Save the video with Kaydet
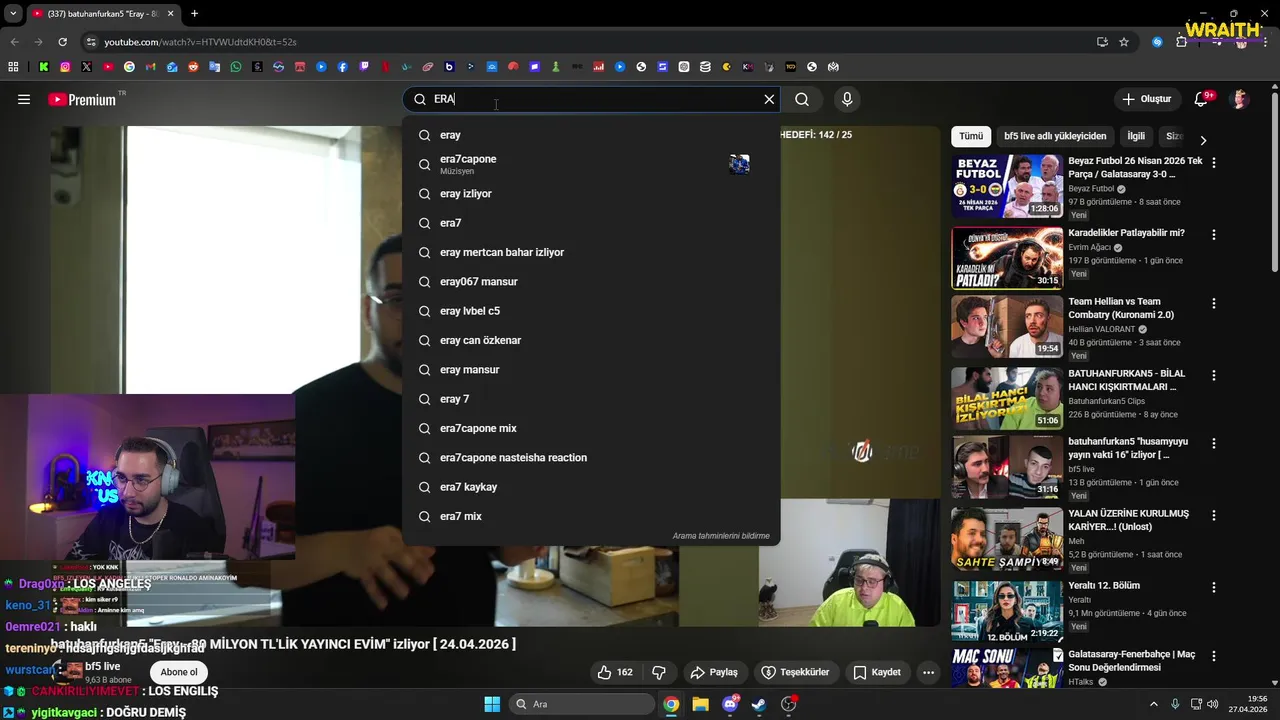1280x720 pixels. (877, 672)
